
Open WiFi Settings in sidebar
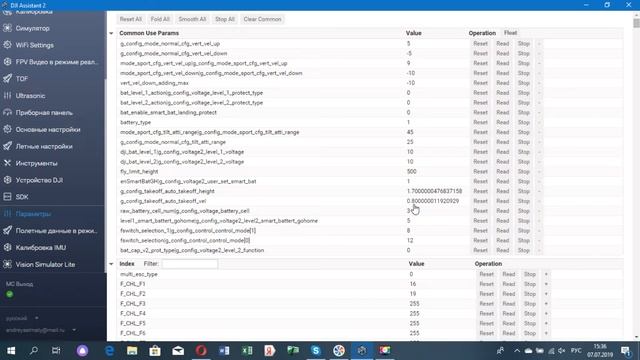click(35, 45)
